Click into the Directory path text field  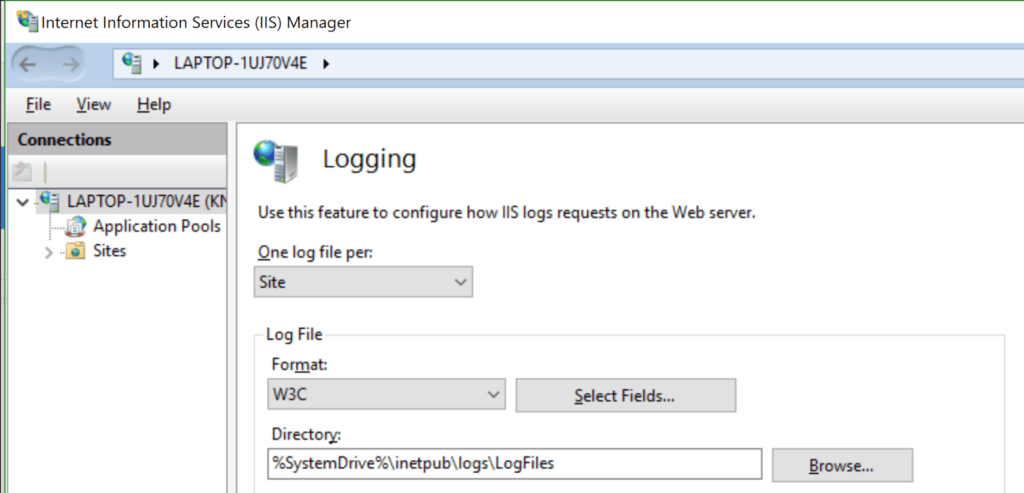point(515,464)
